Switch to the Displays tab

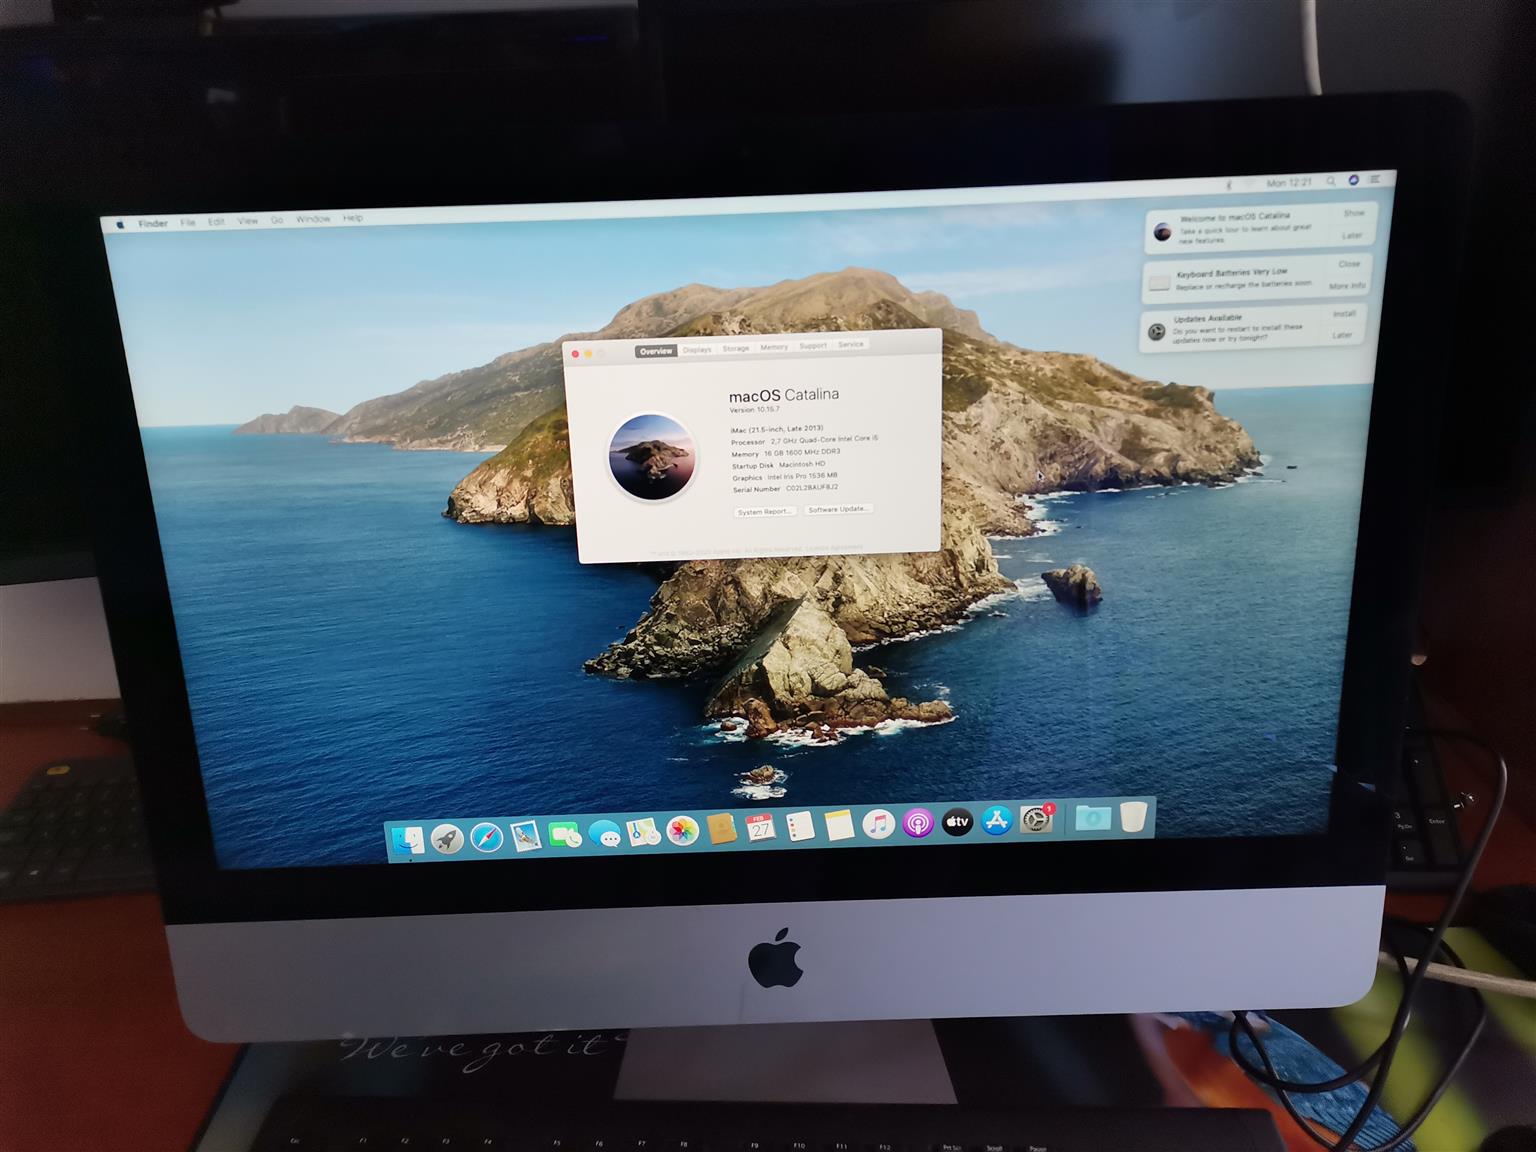[697, 349]
